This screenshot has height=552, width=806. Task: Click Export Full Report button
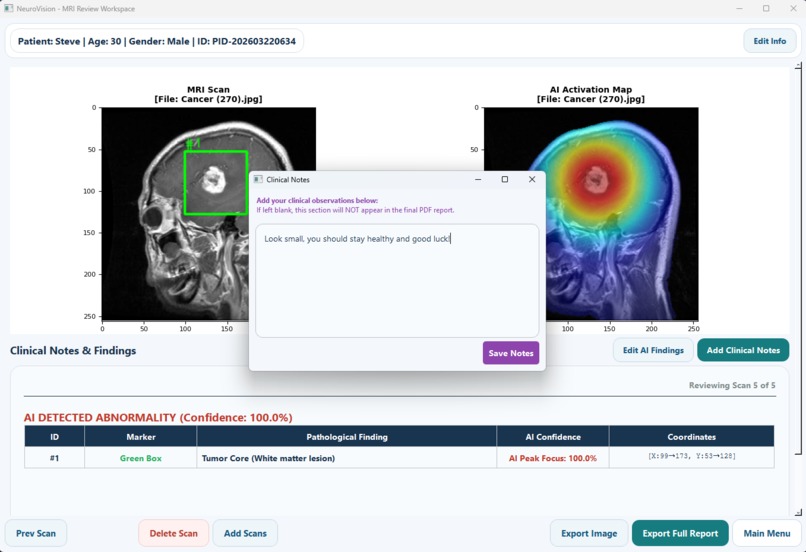tap(680, 533)
